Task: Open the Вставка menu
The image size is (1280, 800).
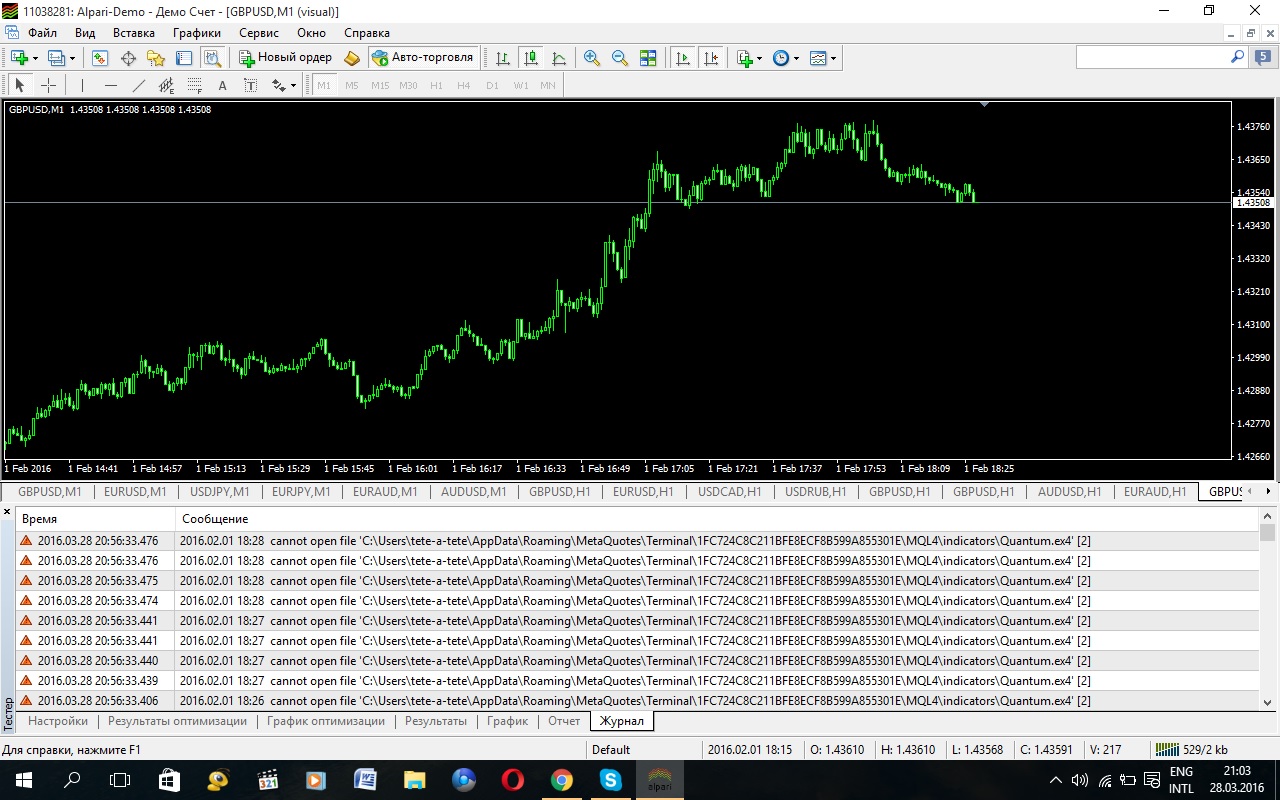Action: pyautogui.click(x=134, y=33)
